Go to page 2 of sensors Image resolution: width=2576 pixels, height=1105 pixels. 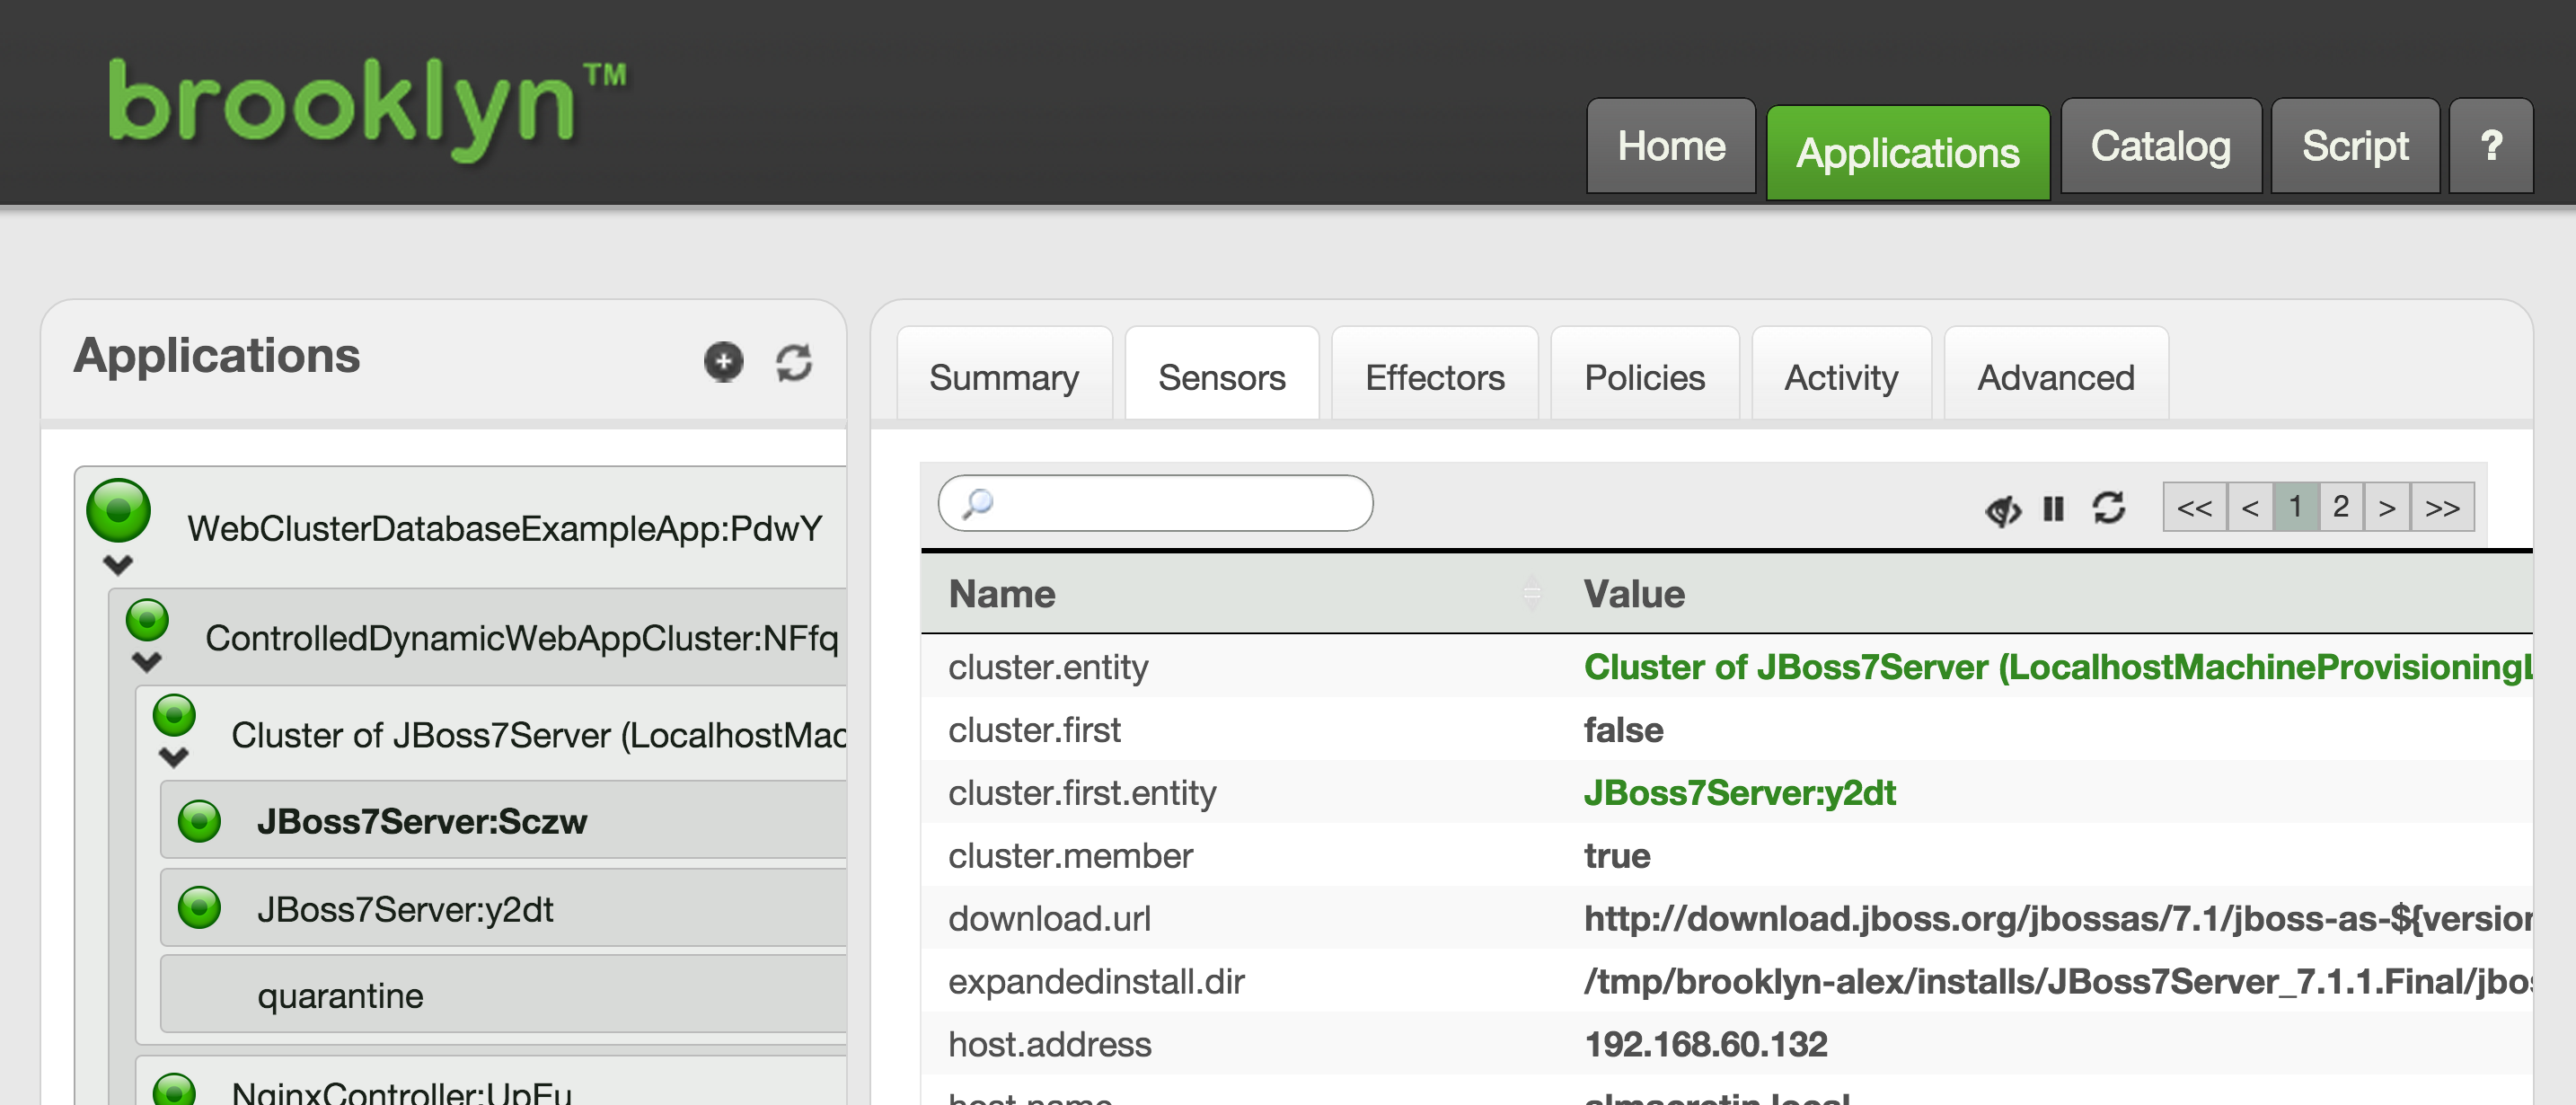tap(2341, 508)
